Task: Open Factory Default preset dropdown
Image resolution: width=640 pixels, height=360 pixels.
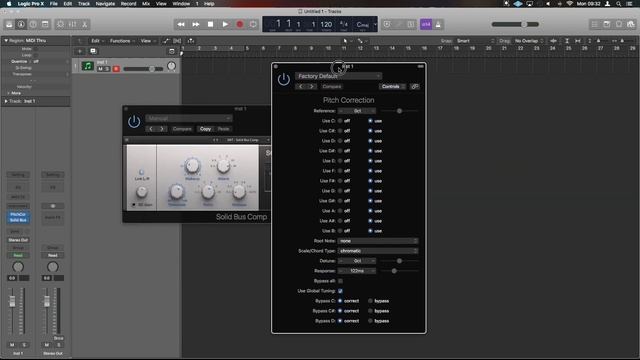Action: pyautogui.click(x=339, y=76)
